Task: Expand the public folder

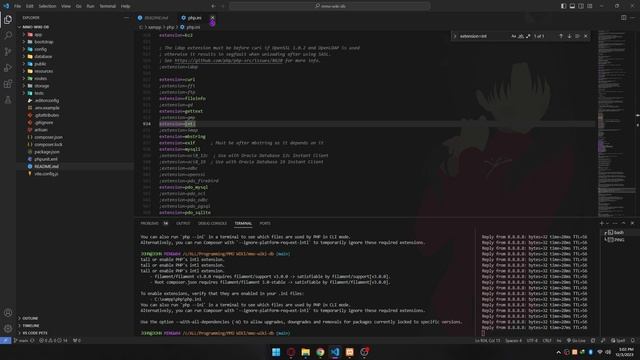Action: point(40,64)
